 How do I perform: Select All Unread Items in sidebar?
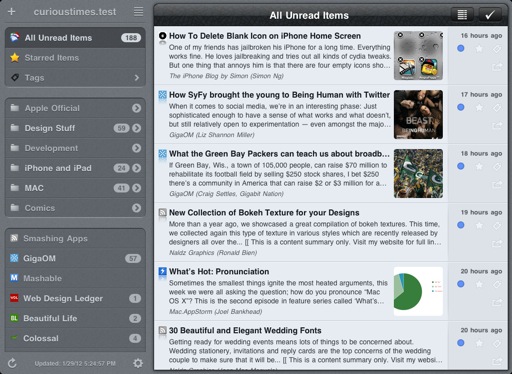click(75, 38)
